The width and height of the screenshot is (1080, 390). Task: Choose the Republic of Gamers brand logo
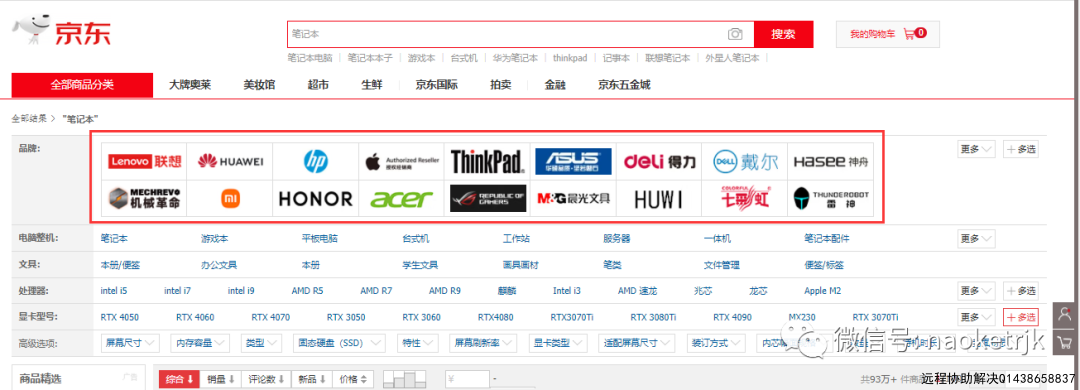point(488,198)
